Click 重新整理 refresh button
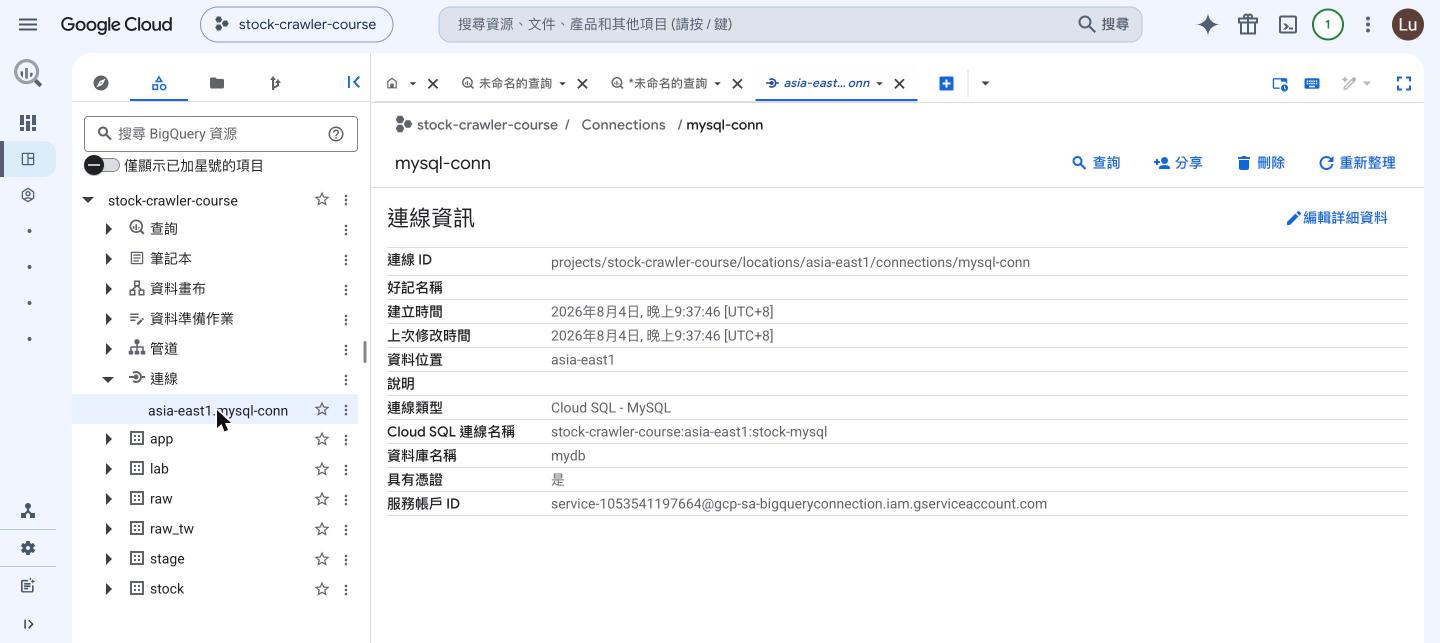 (1357, 163)
